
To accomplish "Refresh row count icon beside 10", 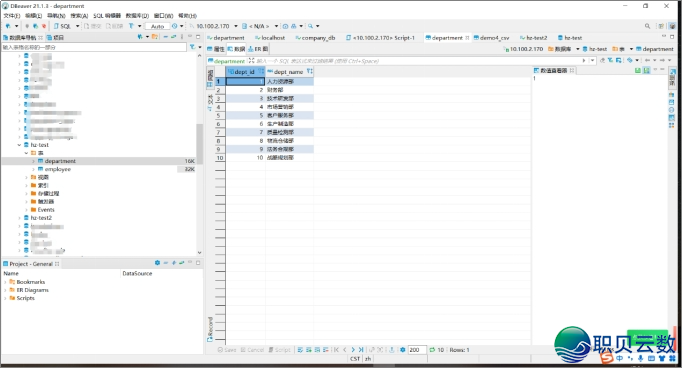I will click(x=432, y=350).
